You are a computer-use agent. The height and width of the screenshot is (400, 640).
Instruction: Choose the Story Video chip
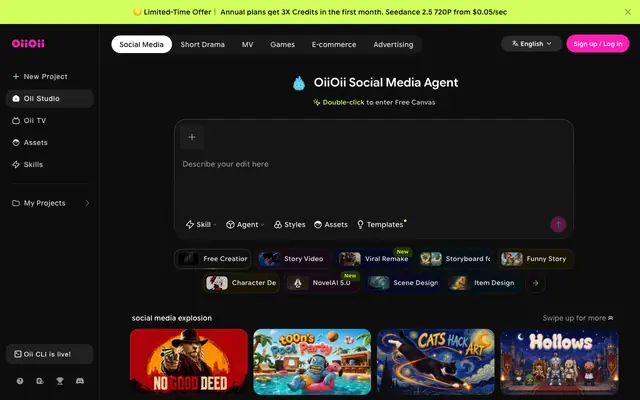293,259
